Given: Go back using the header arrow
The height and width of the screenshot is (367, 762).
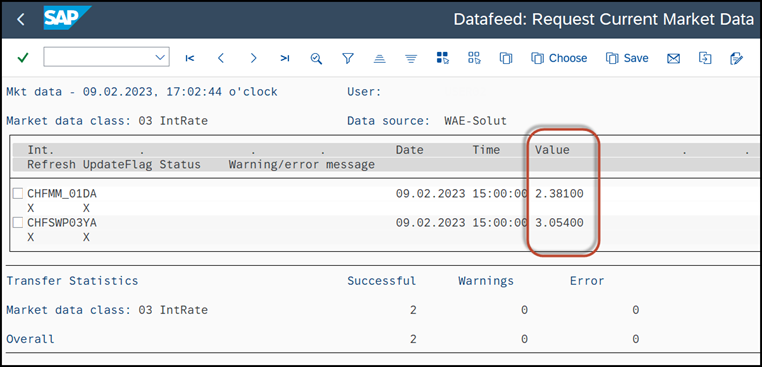Looking at the screenshot, I should (20, 19).
